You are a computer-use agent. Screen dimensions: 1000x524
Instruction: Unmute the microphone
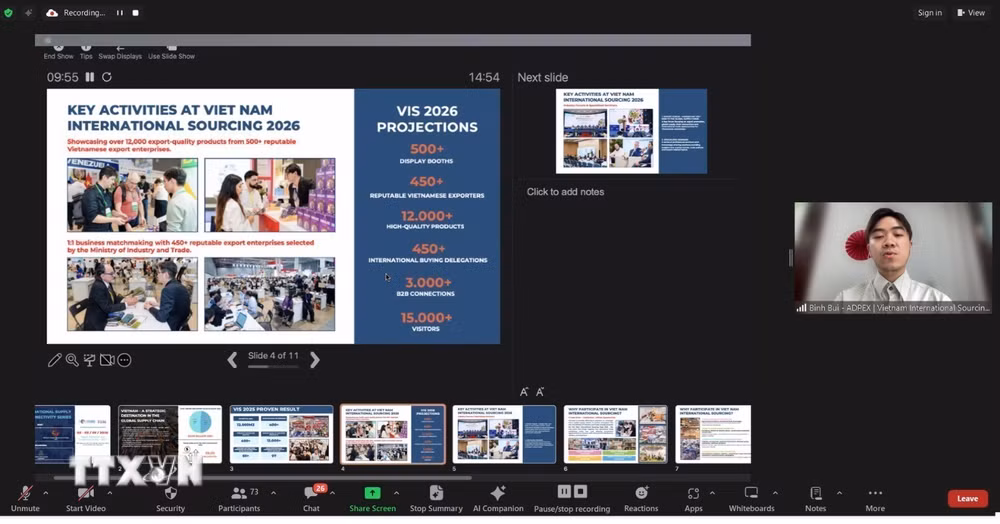[25, 499]
